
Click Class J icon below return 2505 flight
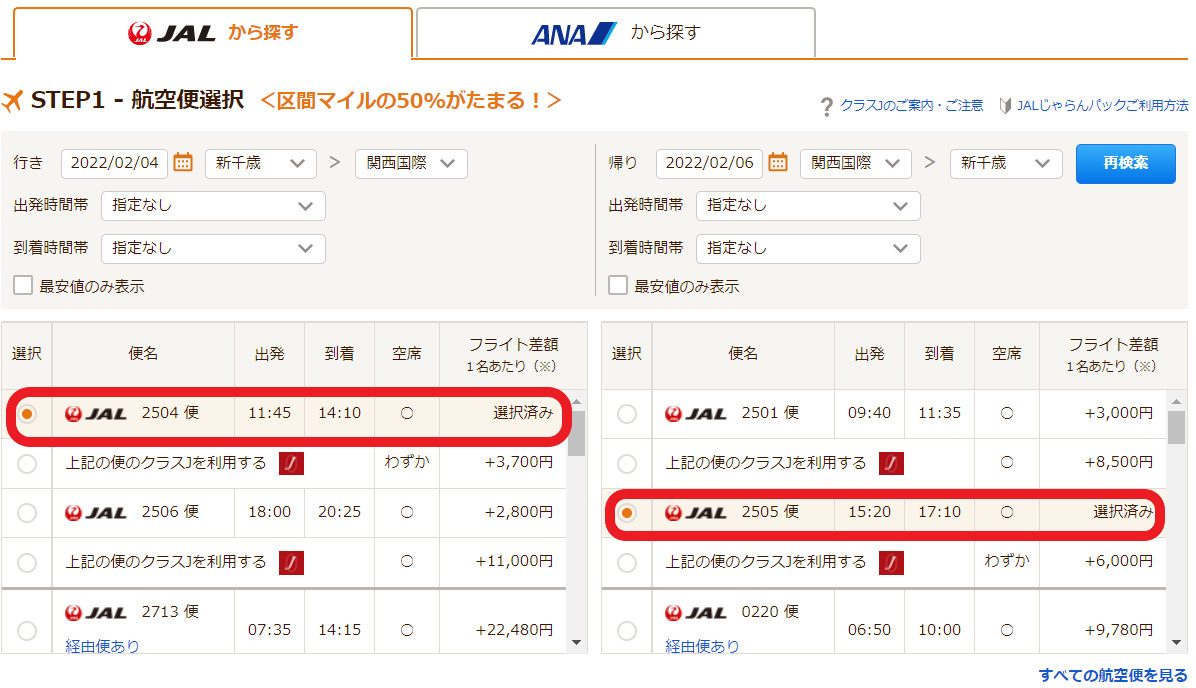(891, 562)
